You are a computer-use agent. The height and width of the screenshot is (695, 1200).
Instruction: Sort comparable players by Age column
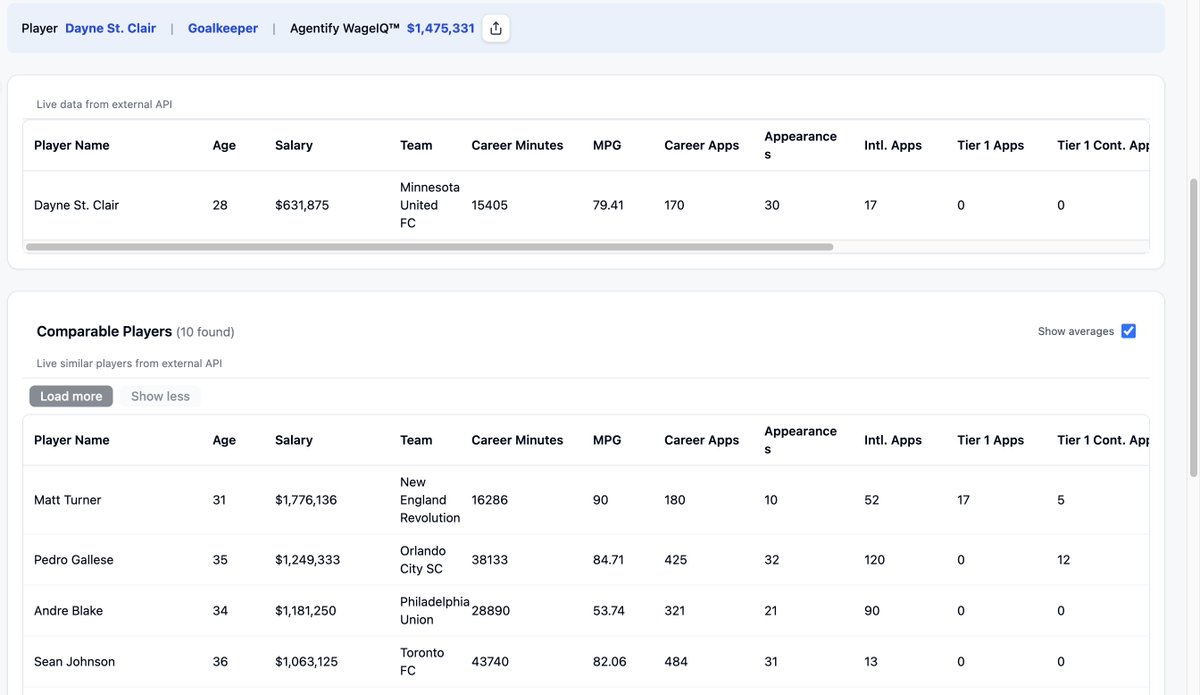coord(223,439)
